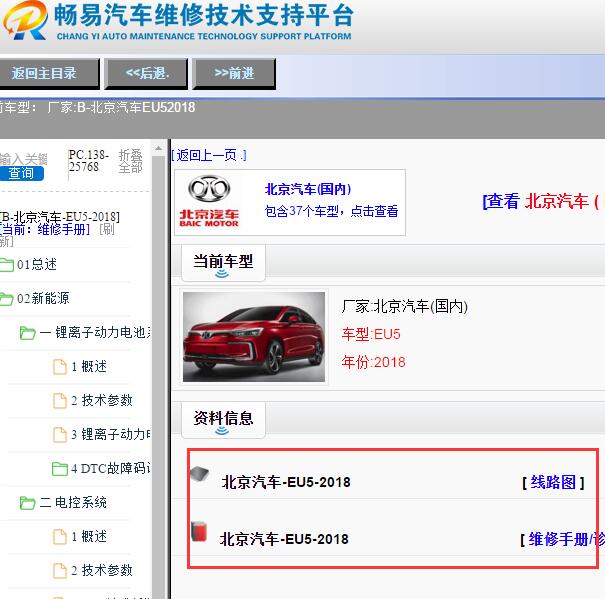Screen dimensions: 605x599
Task: Collapse the 02新能源 folder
Action: click(43, 298)
